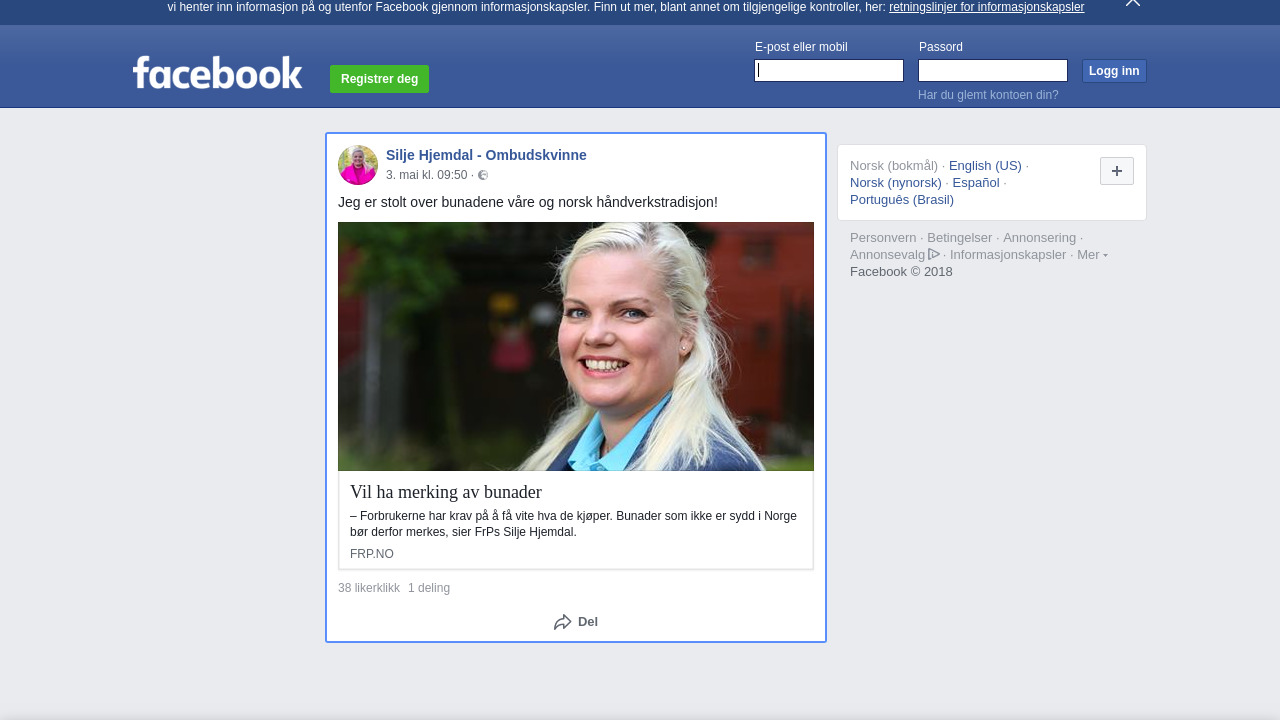Click the share arrow icon beside 'Del'
Image resolution: width=1280 pixels, height=720 pixels.
[x=563, y=622]
